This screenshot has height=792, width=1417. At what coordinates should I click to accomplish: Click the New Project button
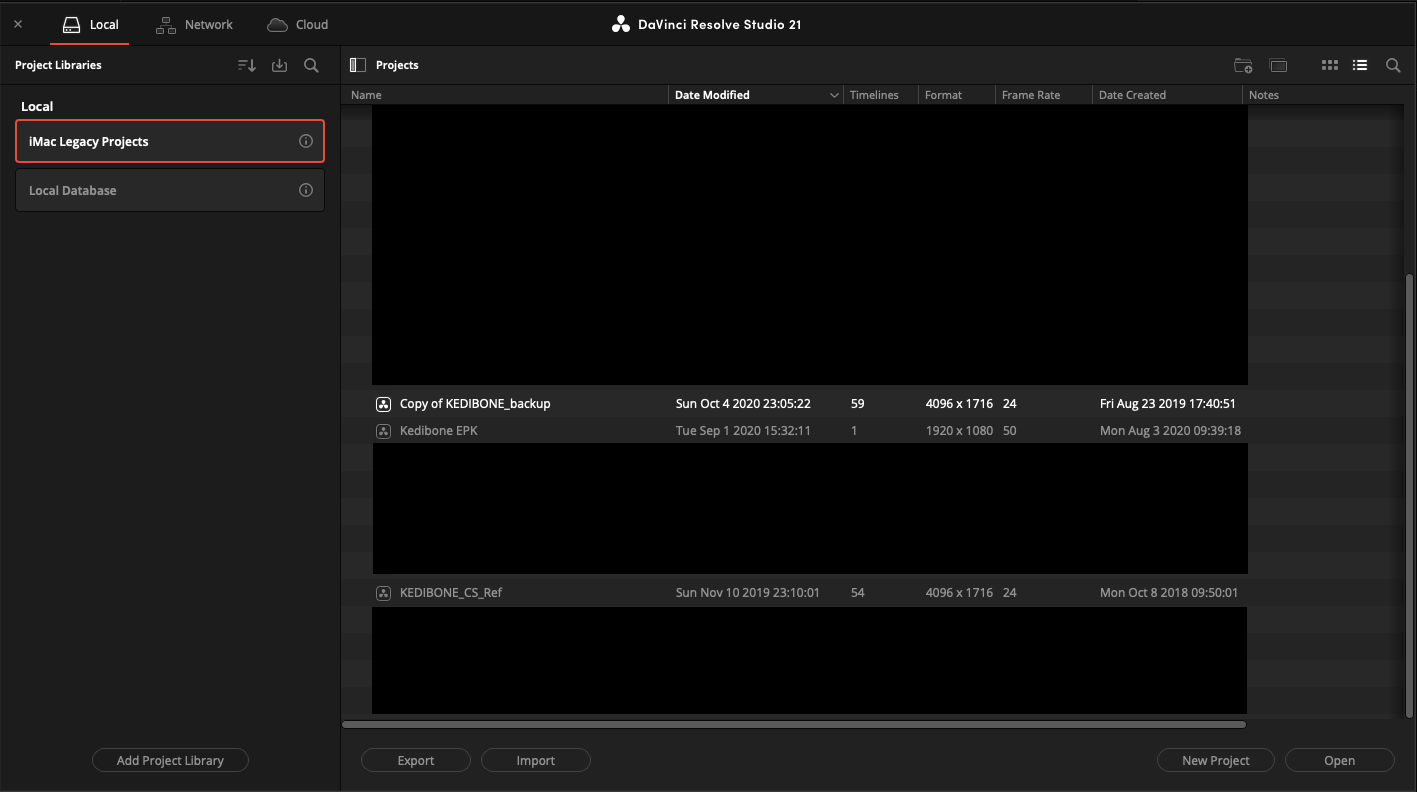click(x=1216, y=761)
